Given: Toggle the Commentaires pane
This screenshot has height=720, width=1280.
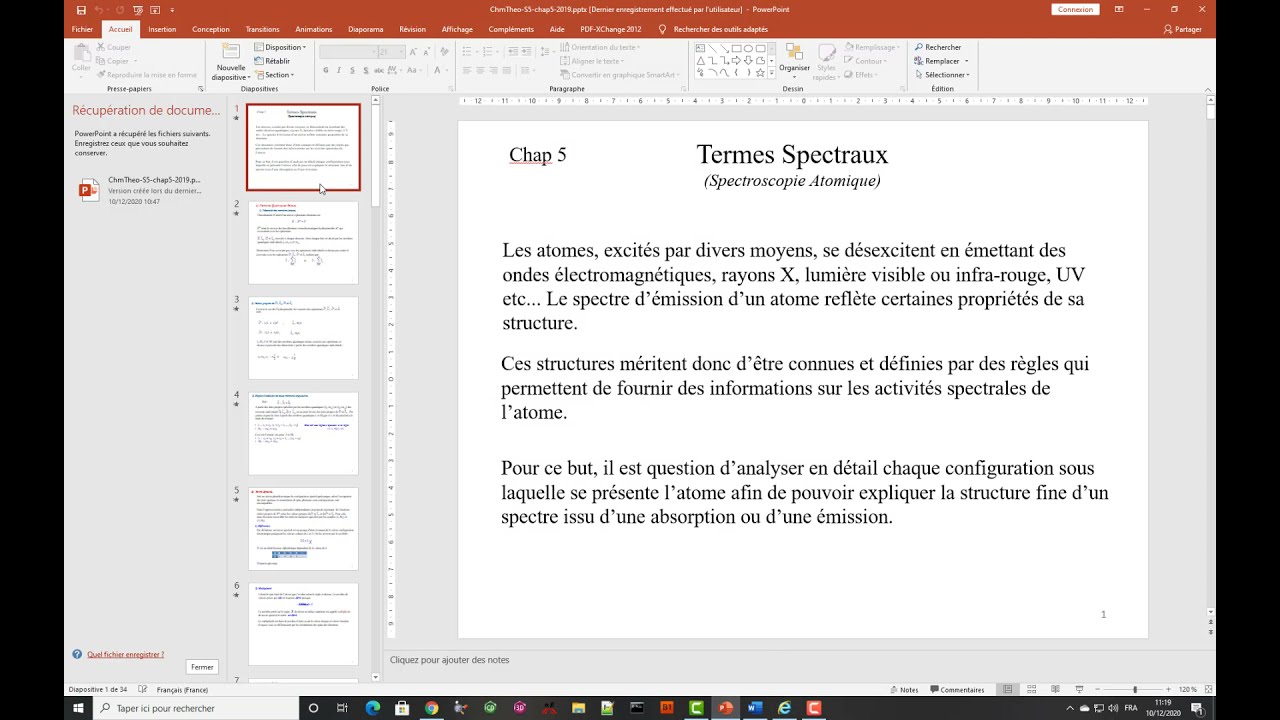Looking at the screenshot, I should coord(958,689).
